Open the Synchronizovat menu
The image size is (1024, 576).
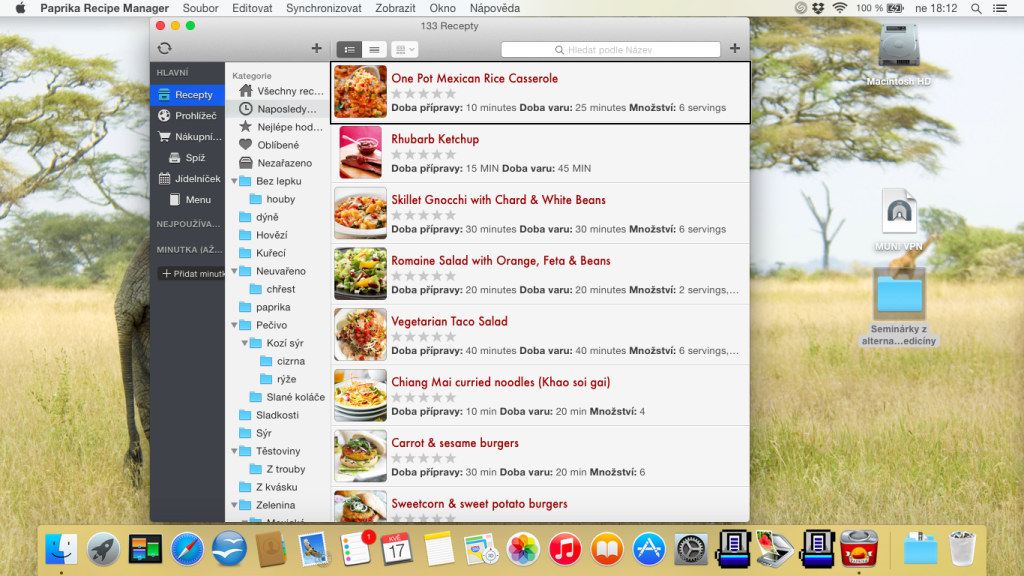point(323,8)
